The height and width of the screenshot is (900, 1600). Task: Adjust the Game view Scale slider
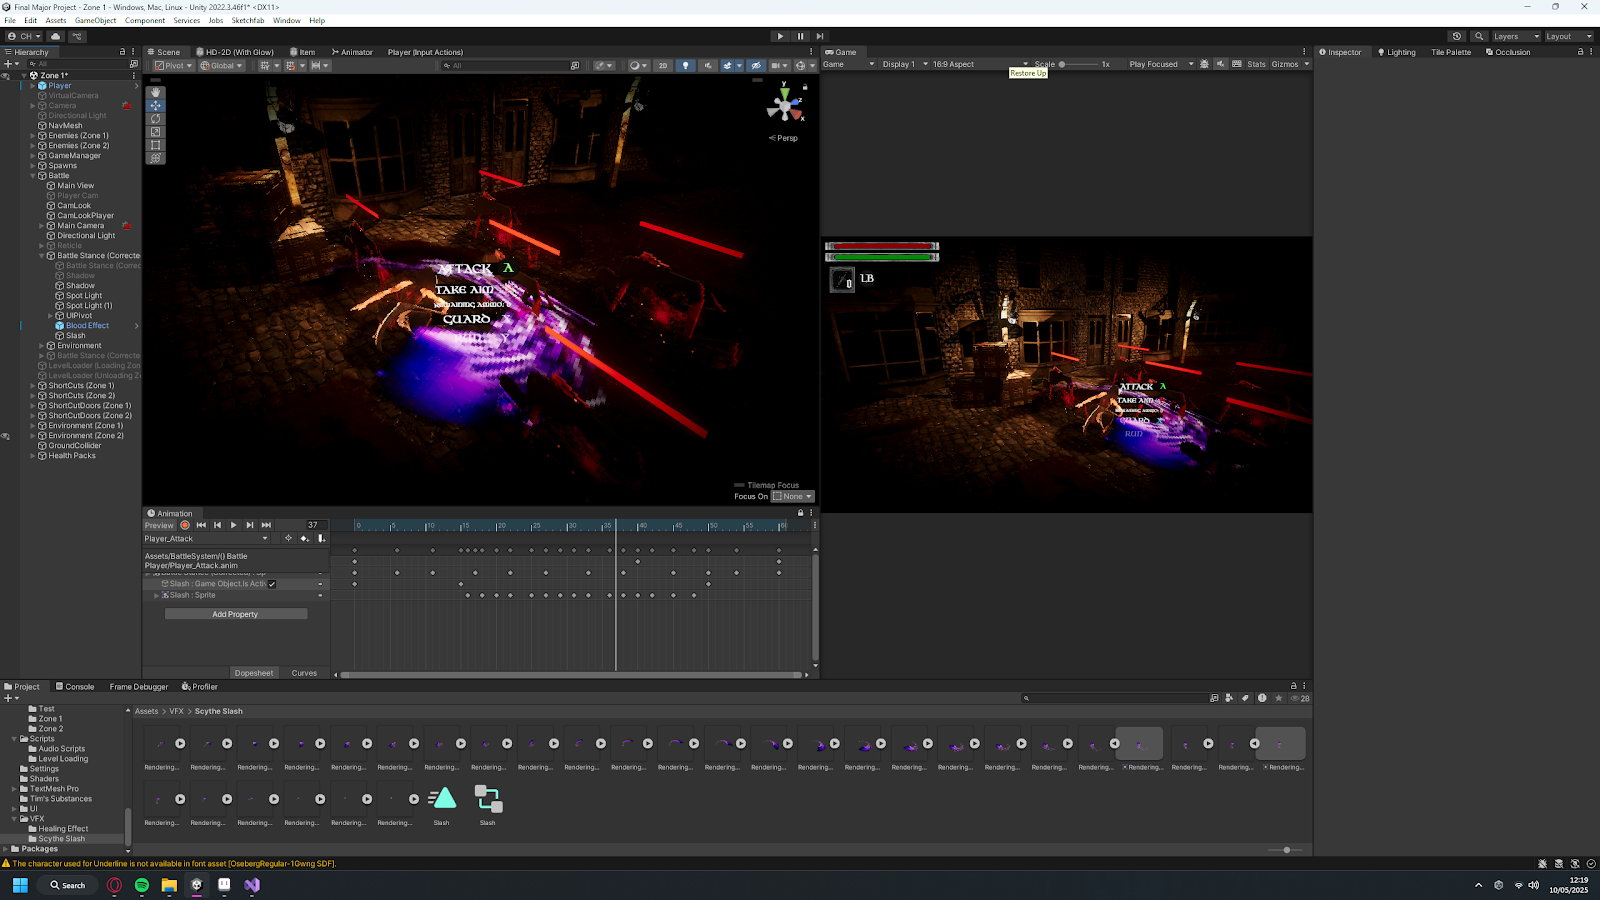point(1062,64)
